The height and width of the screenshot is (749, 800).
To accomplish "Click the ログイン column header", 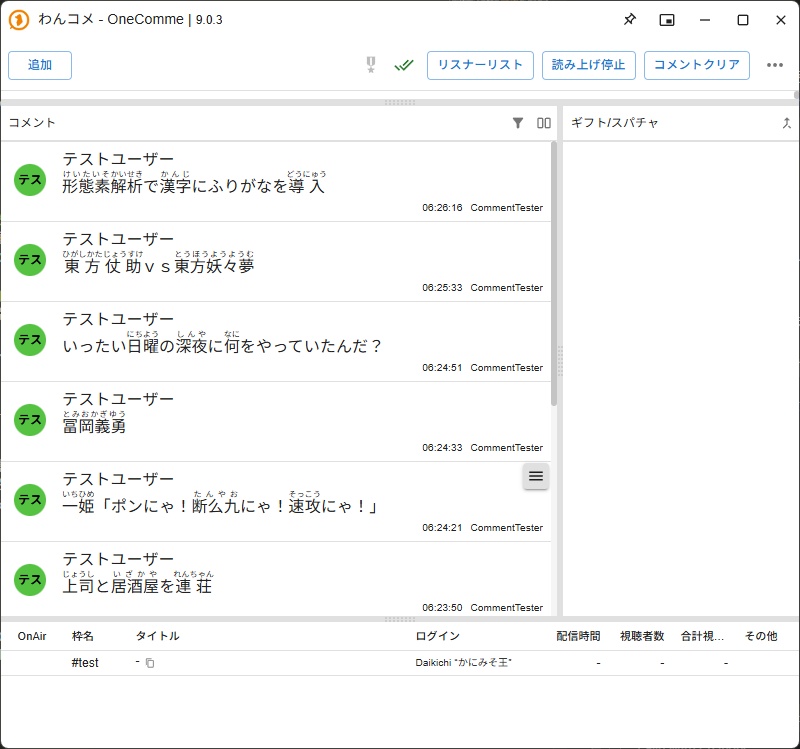I will 438,636.
